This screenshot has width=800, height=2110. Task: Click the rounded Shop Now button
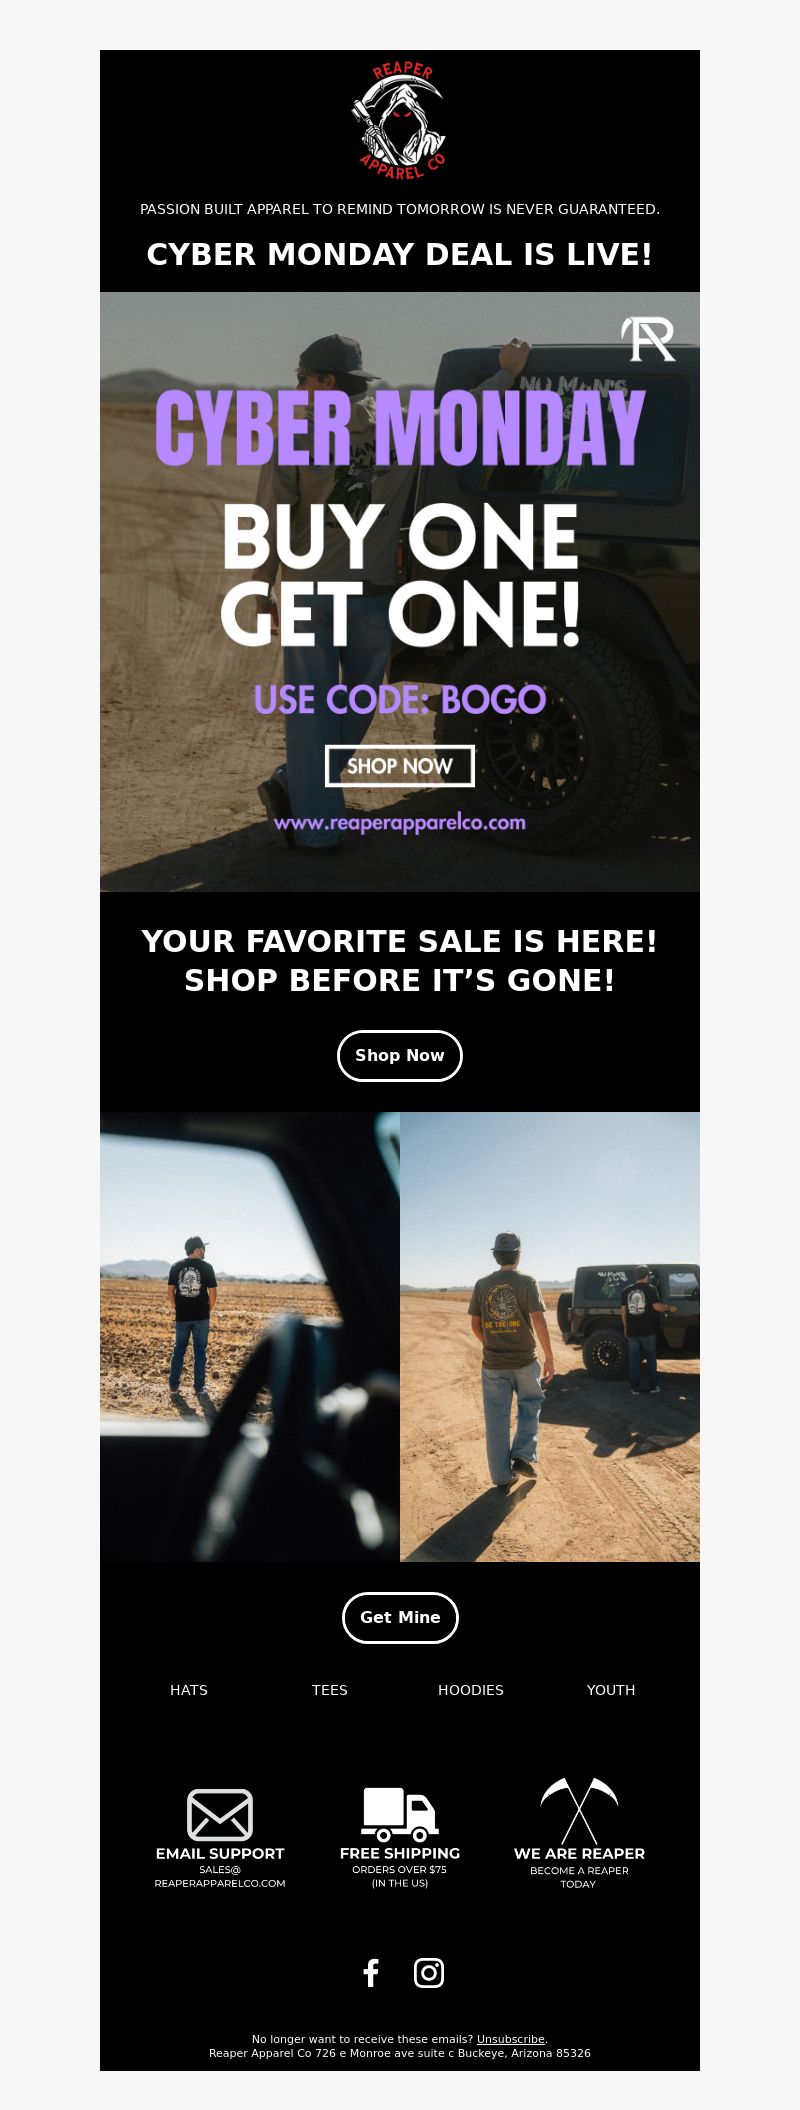click(x=400, y=1056)
